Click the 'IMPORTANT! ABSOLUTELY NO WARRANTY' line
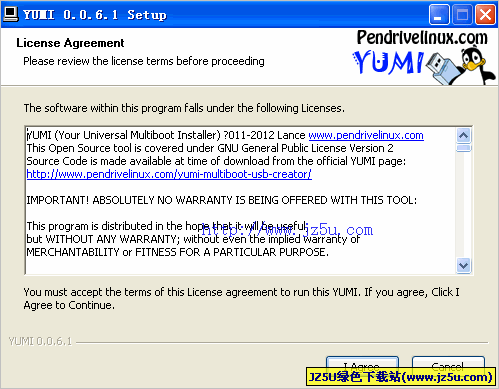This screenshot has height=389, width=499. 222,200
